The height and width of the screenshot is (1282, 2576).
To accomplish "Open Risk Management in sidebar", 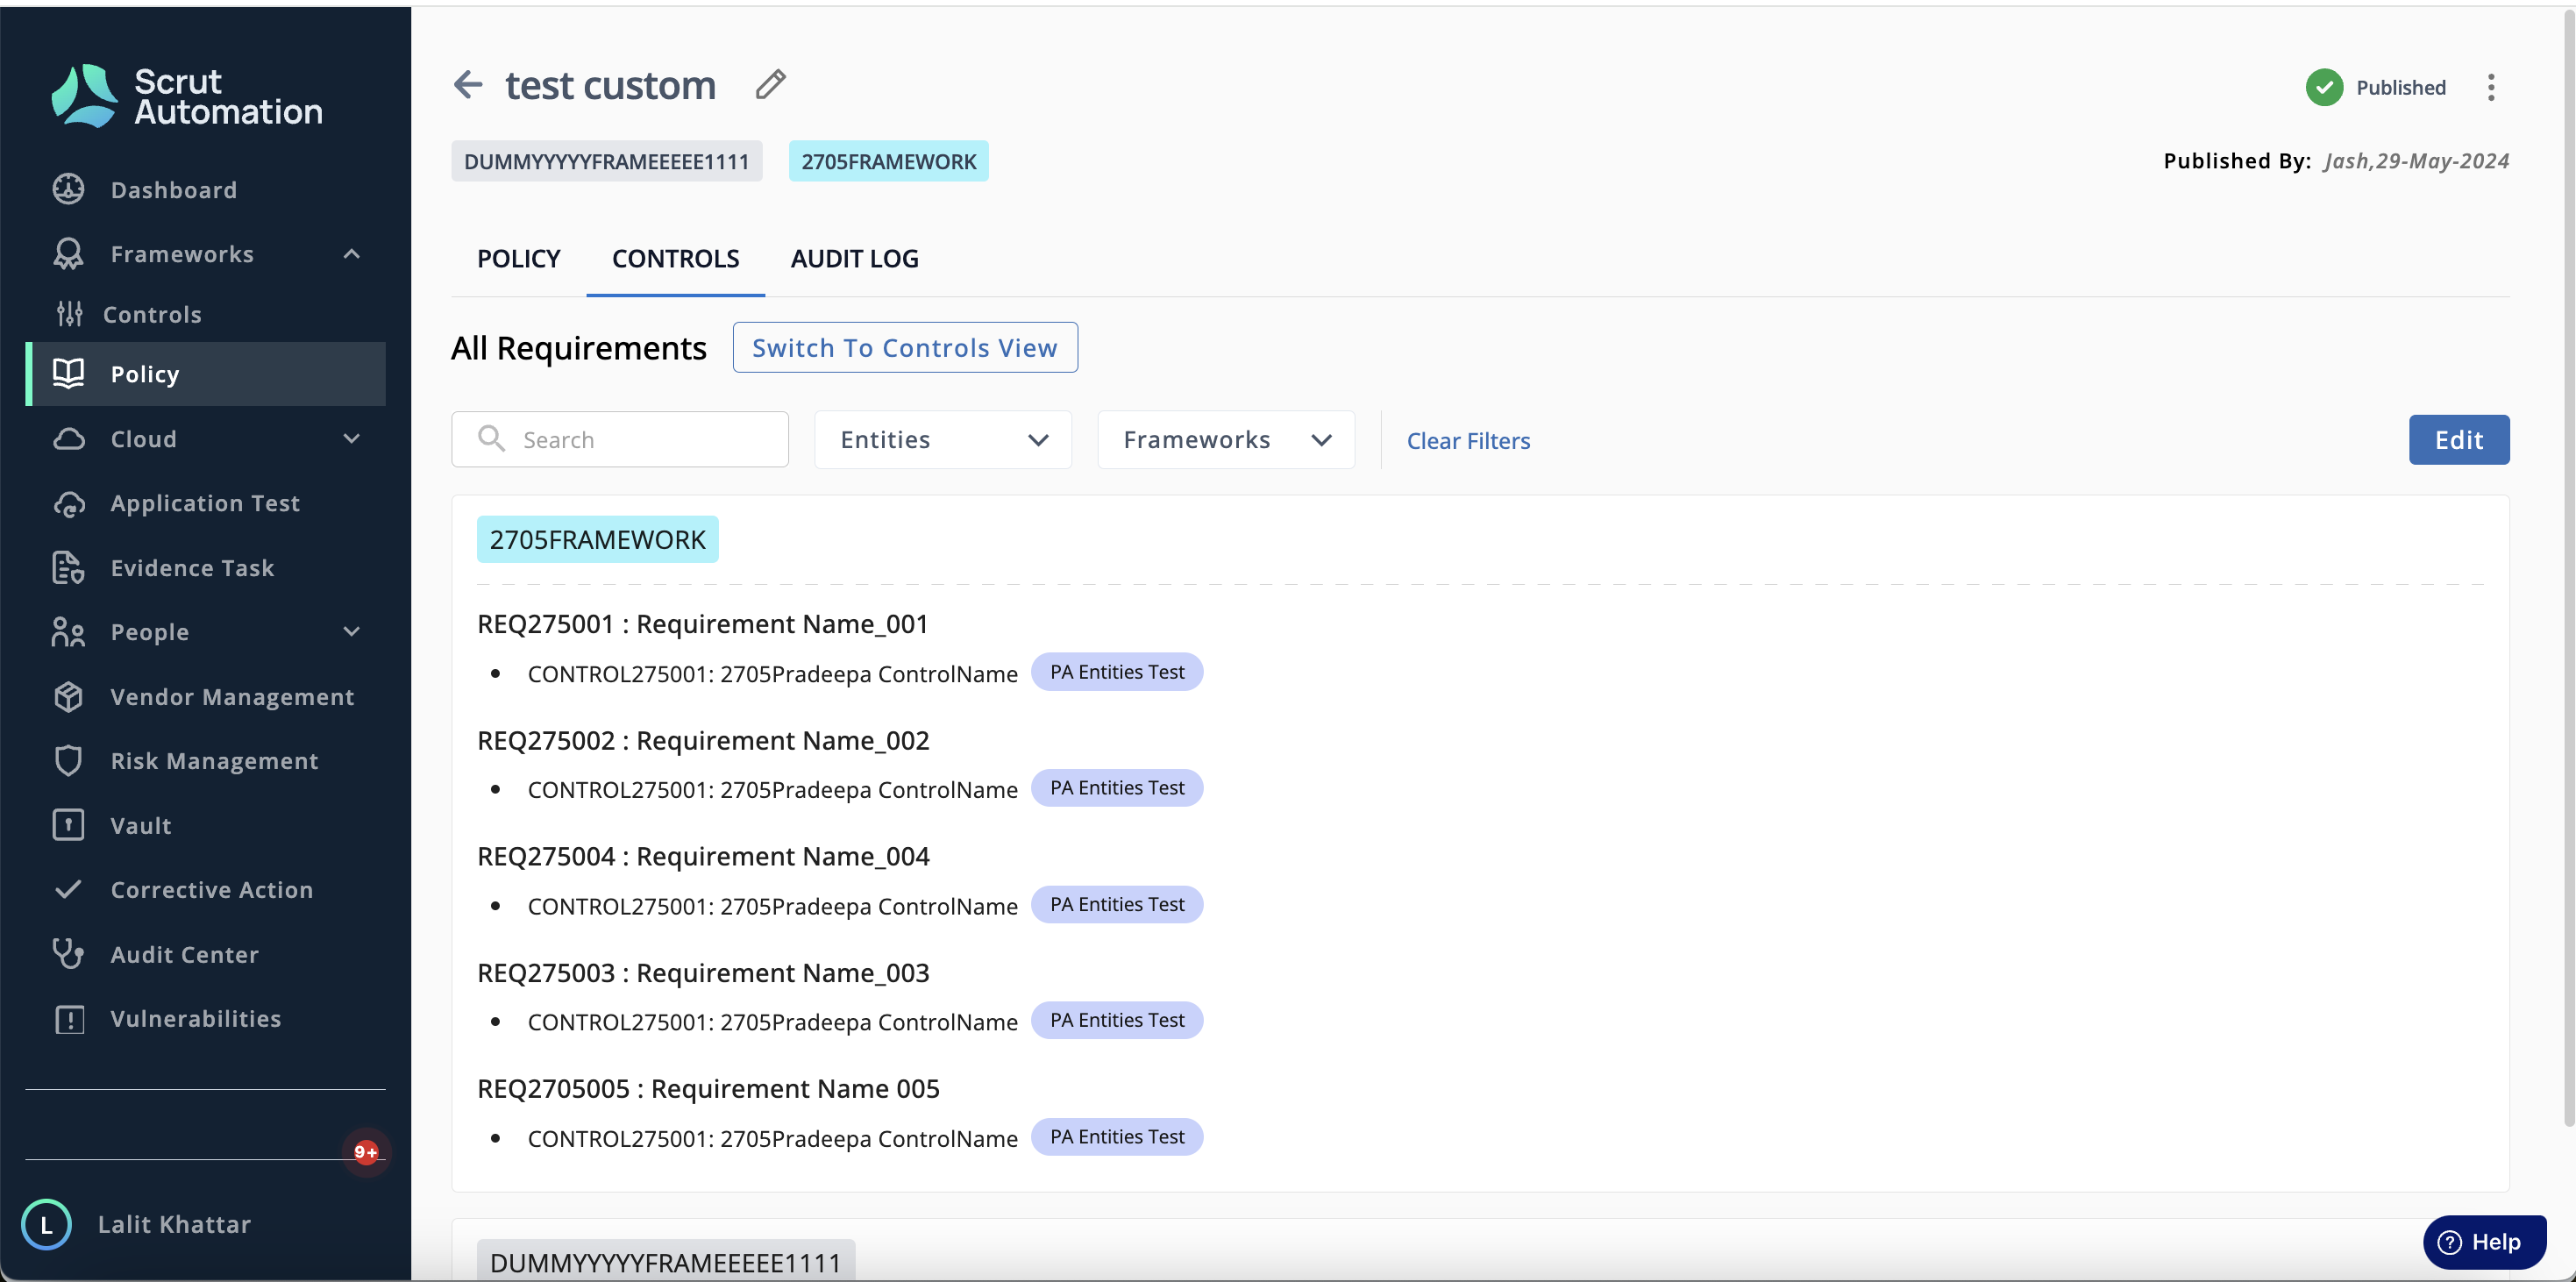I will click(214, 761).
